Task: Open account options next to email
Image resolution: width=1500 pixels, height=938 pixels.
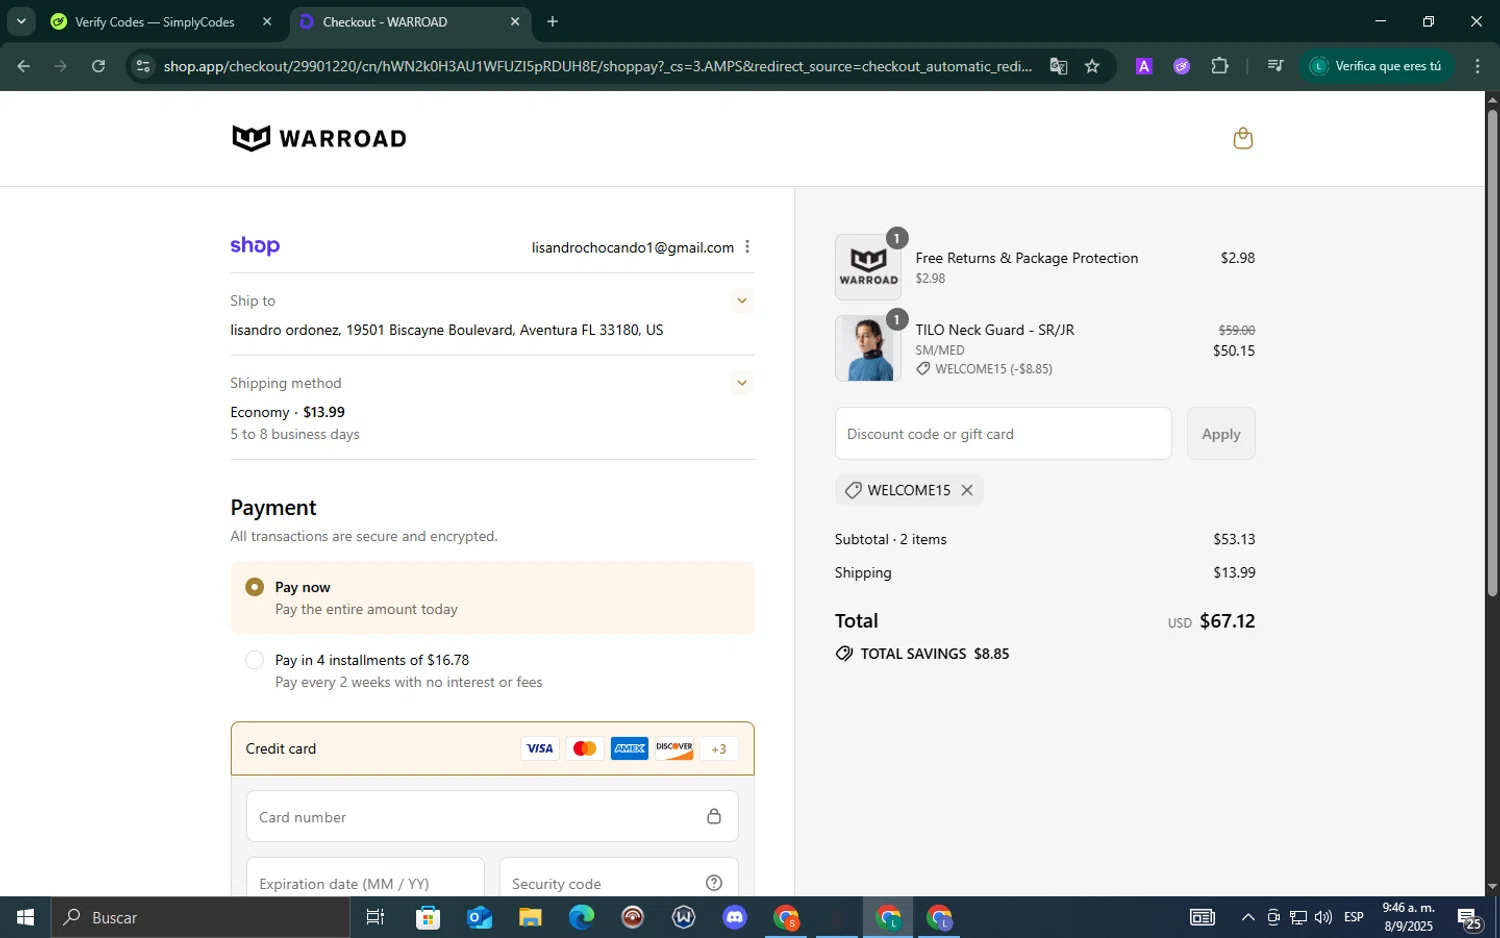Action: pyautogui.click(x=747, y=247)
